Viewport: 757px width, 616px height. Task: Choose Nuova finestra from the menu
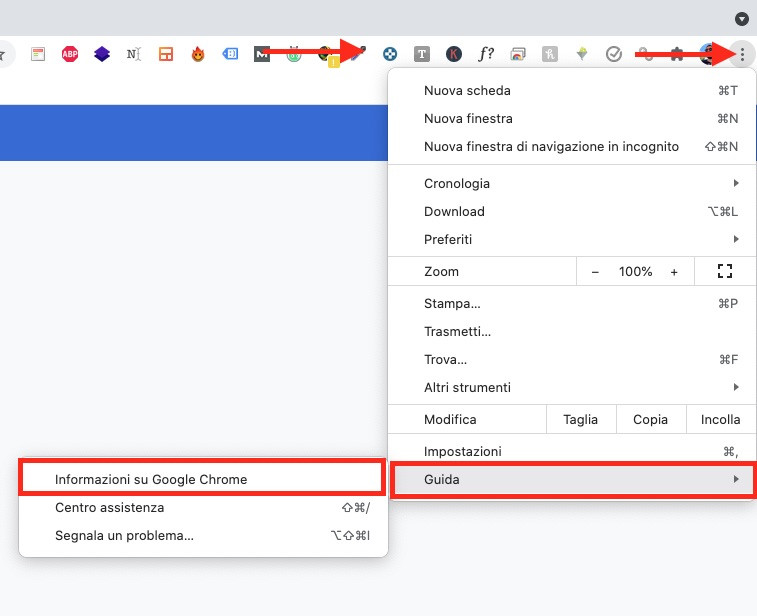[x=572, y=119]
